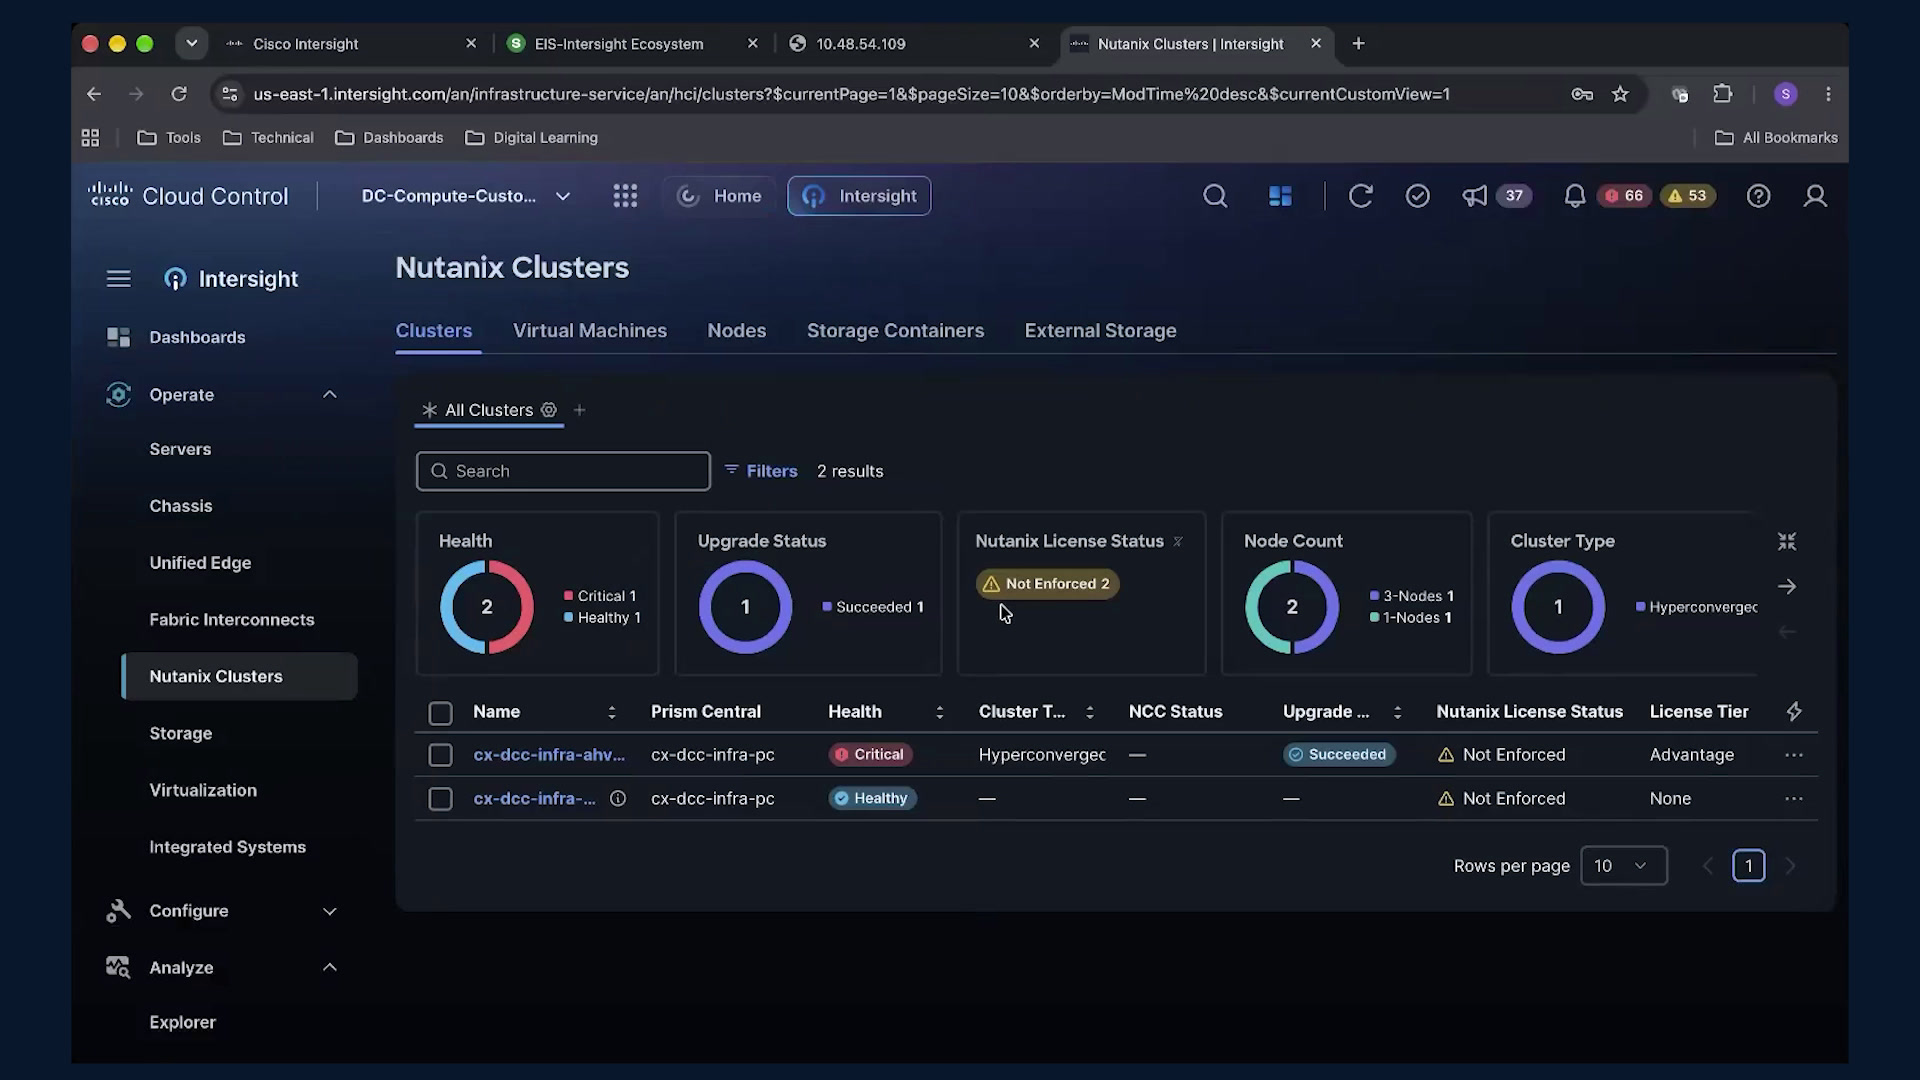1920x1080 pixels.
Task: Check the cx-dcc-infra-ahv row checkbox
Action: (x=440, y=755)
